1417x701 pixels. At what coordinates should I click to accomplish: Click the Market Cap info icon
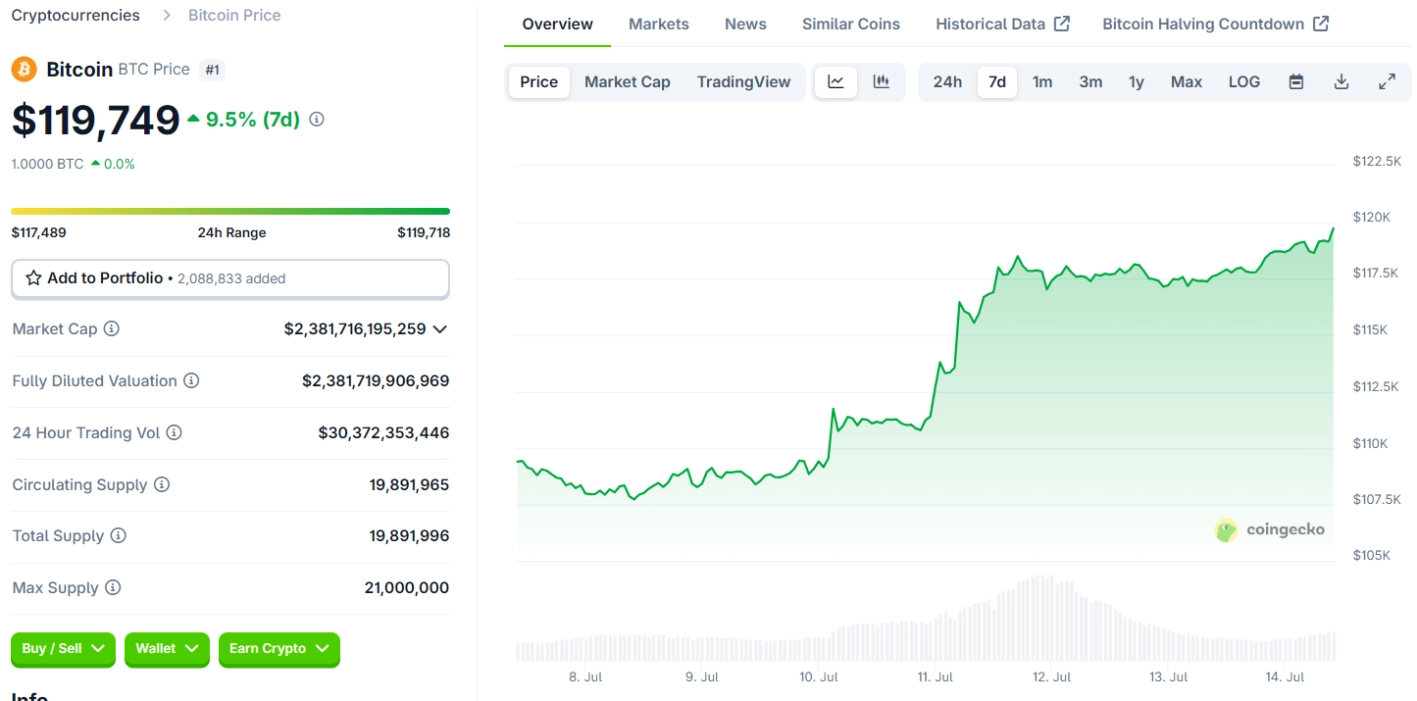tap(112, 328)
